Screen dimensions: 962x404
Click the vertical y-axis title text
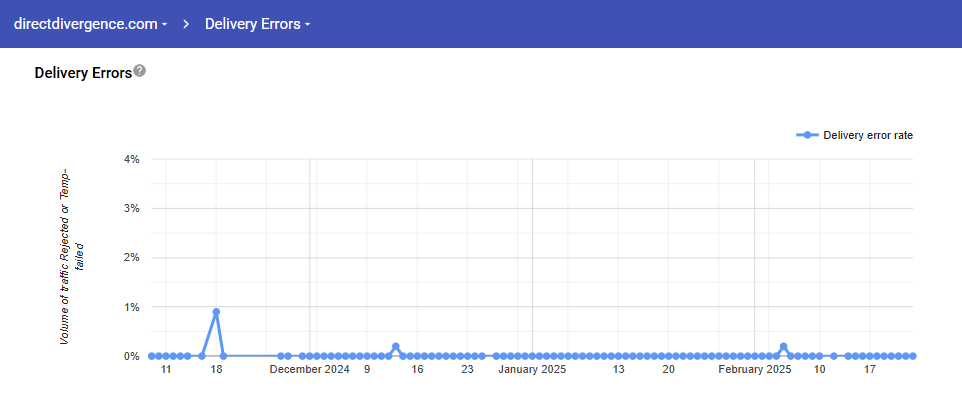coord(72,257)
